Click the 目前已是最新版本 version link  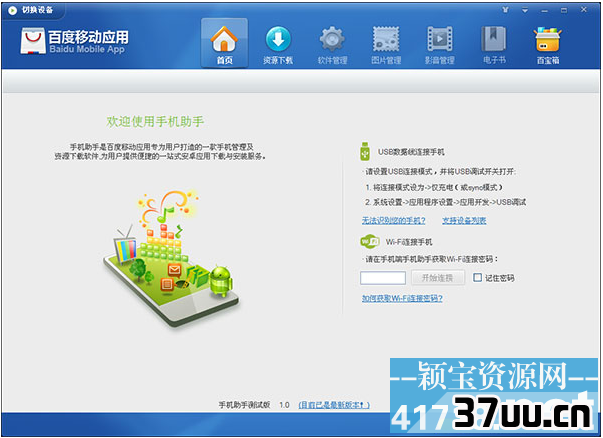334,405
